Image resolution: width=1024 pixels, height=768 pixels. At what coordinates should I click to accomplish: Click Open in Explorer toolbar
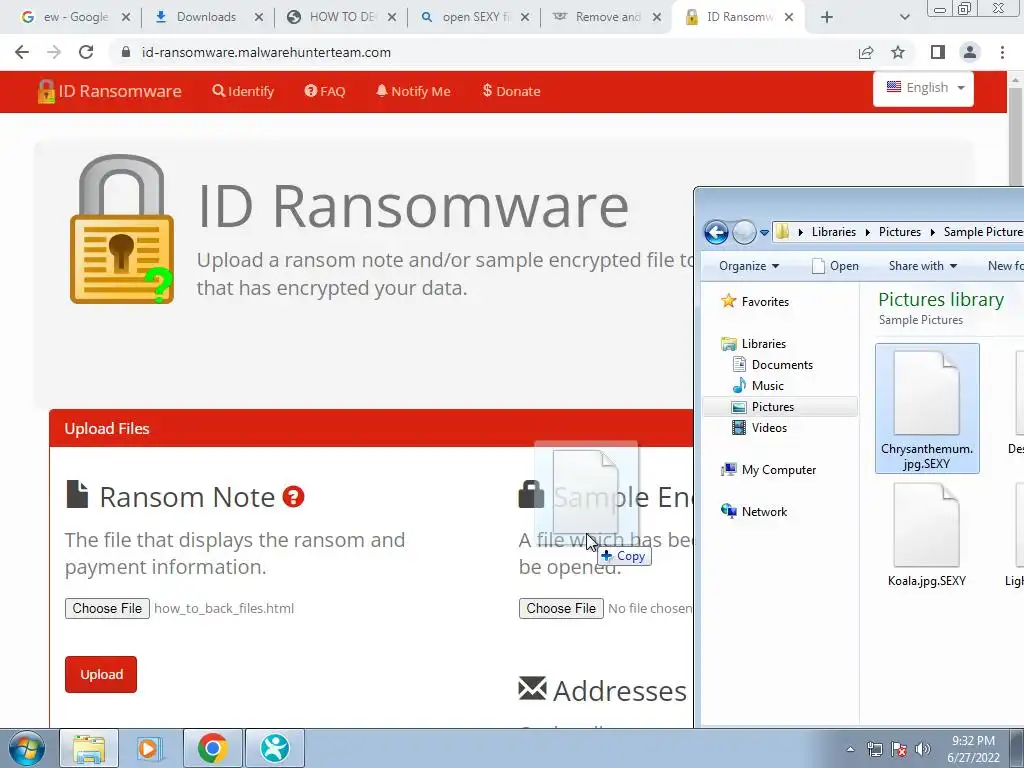tap(835, 266)
